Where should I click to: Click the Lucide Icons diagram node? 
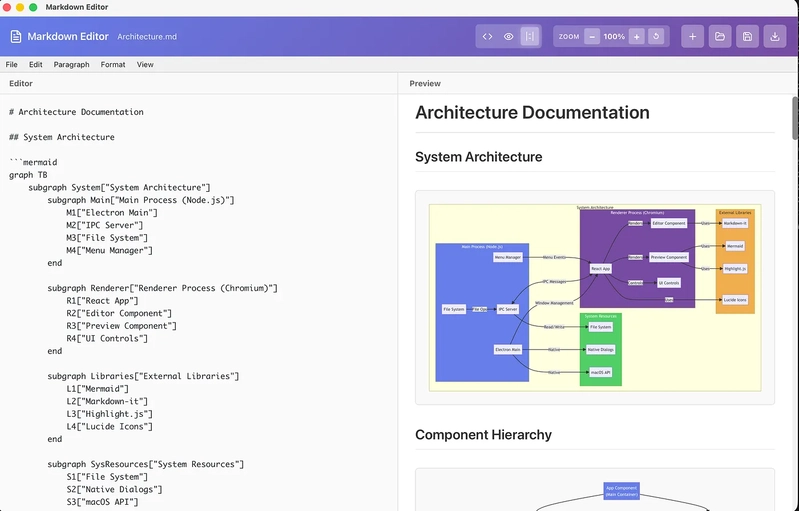coord(735,300)
